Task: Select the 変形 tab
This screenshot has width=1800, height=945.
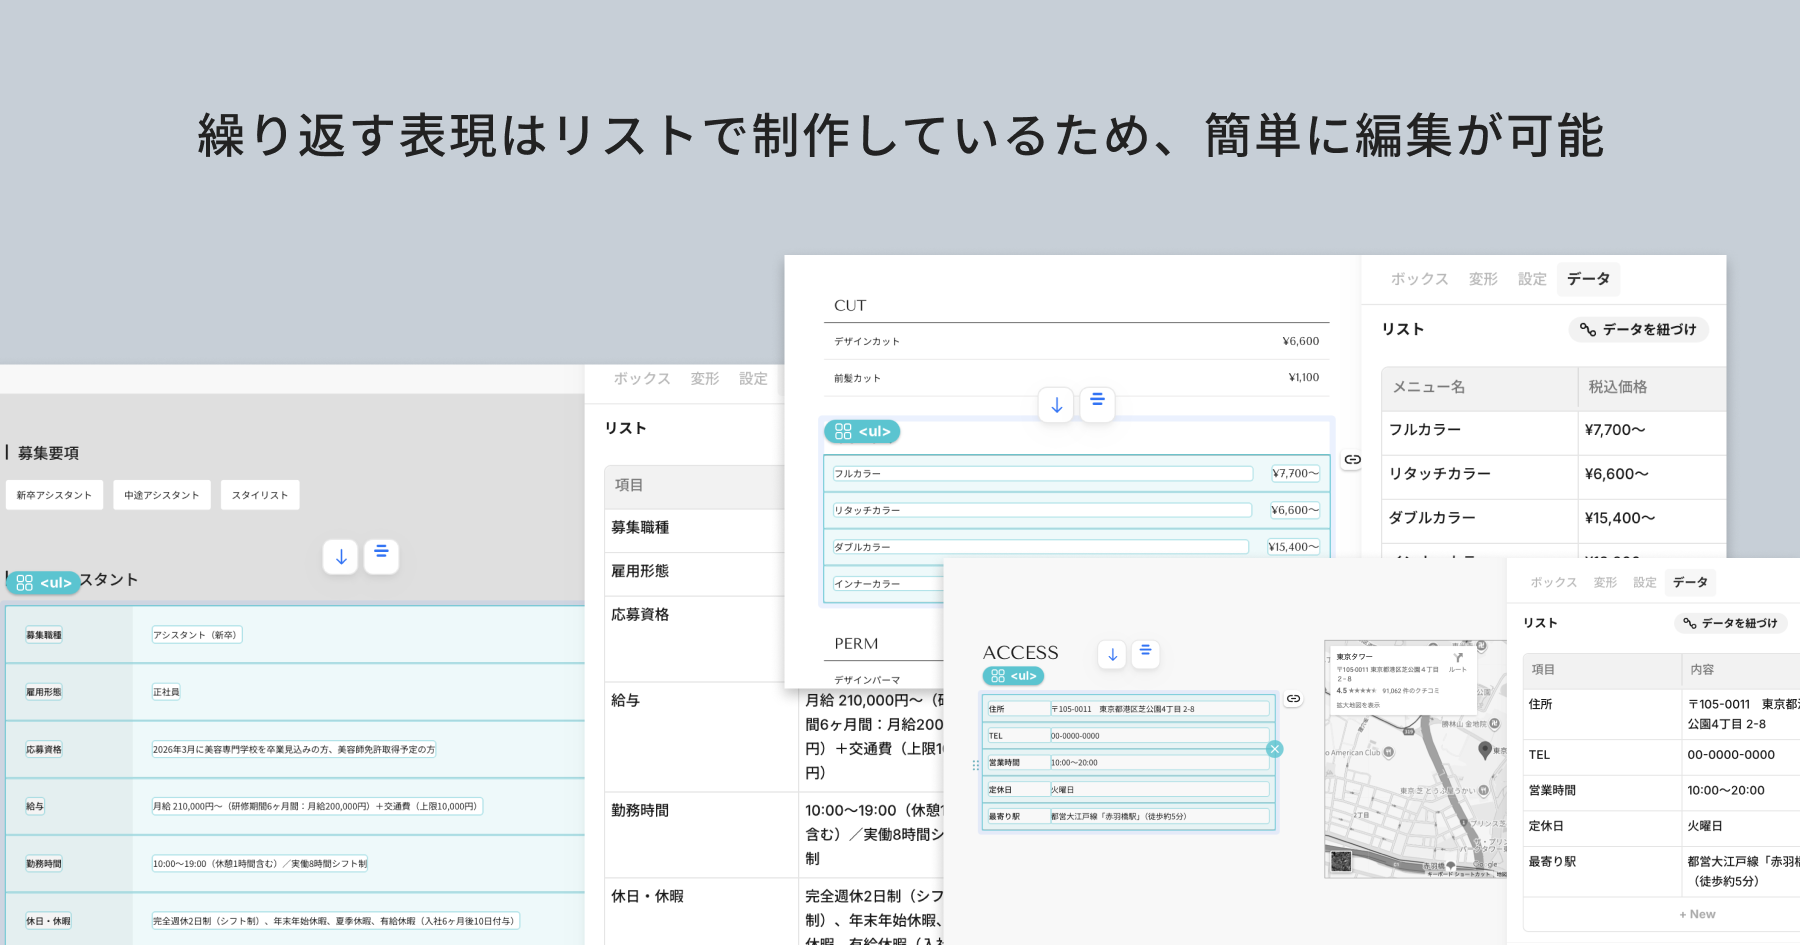Action: pos(1483,279)
